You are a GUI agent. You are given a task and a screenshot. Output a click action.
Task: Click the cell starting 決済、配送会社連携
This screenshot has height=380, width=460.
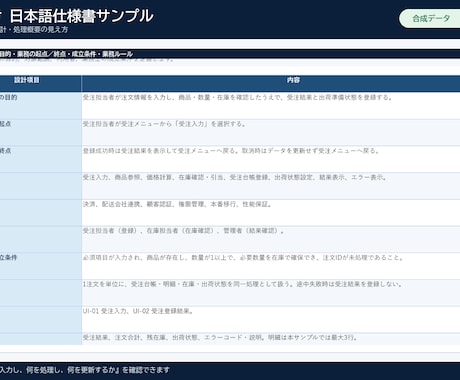click(x=271, y=212)
